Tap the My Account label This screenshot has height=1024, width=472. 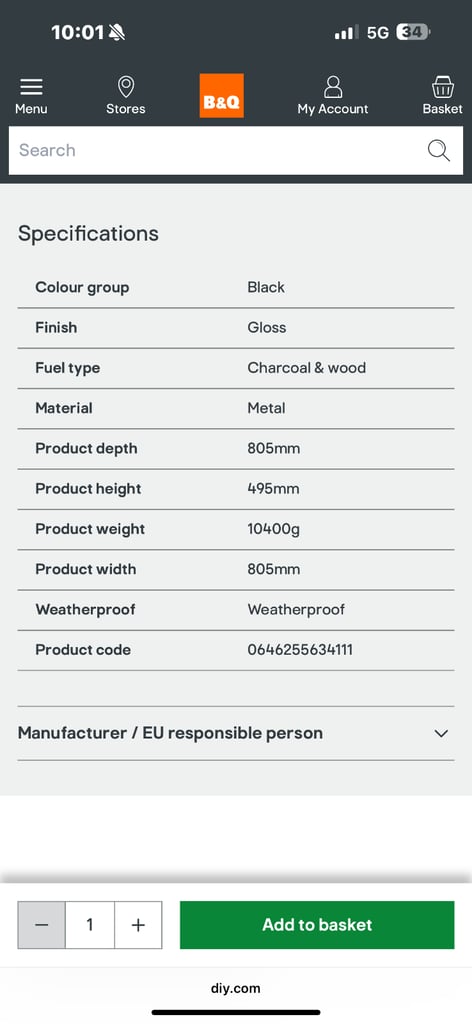click(x=333, y=109)
